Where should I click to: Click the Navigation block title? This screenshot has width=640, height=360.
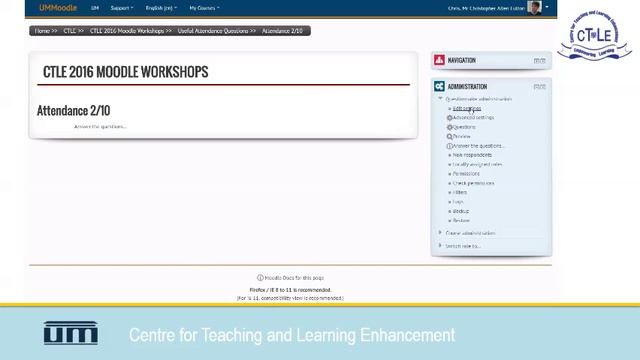(x=462, y=60)
